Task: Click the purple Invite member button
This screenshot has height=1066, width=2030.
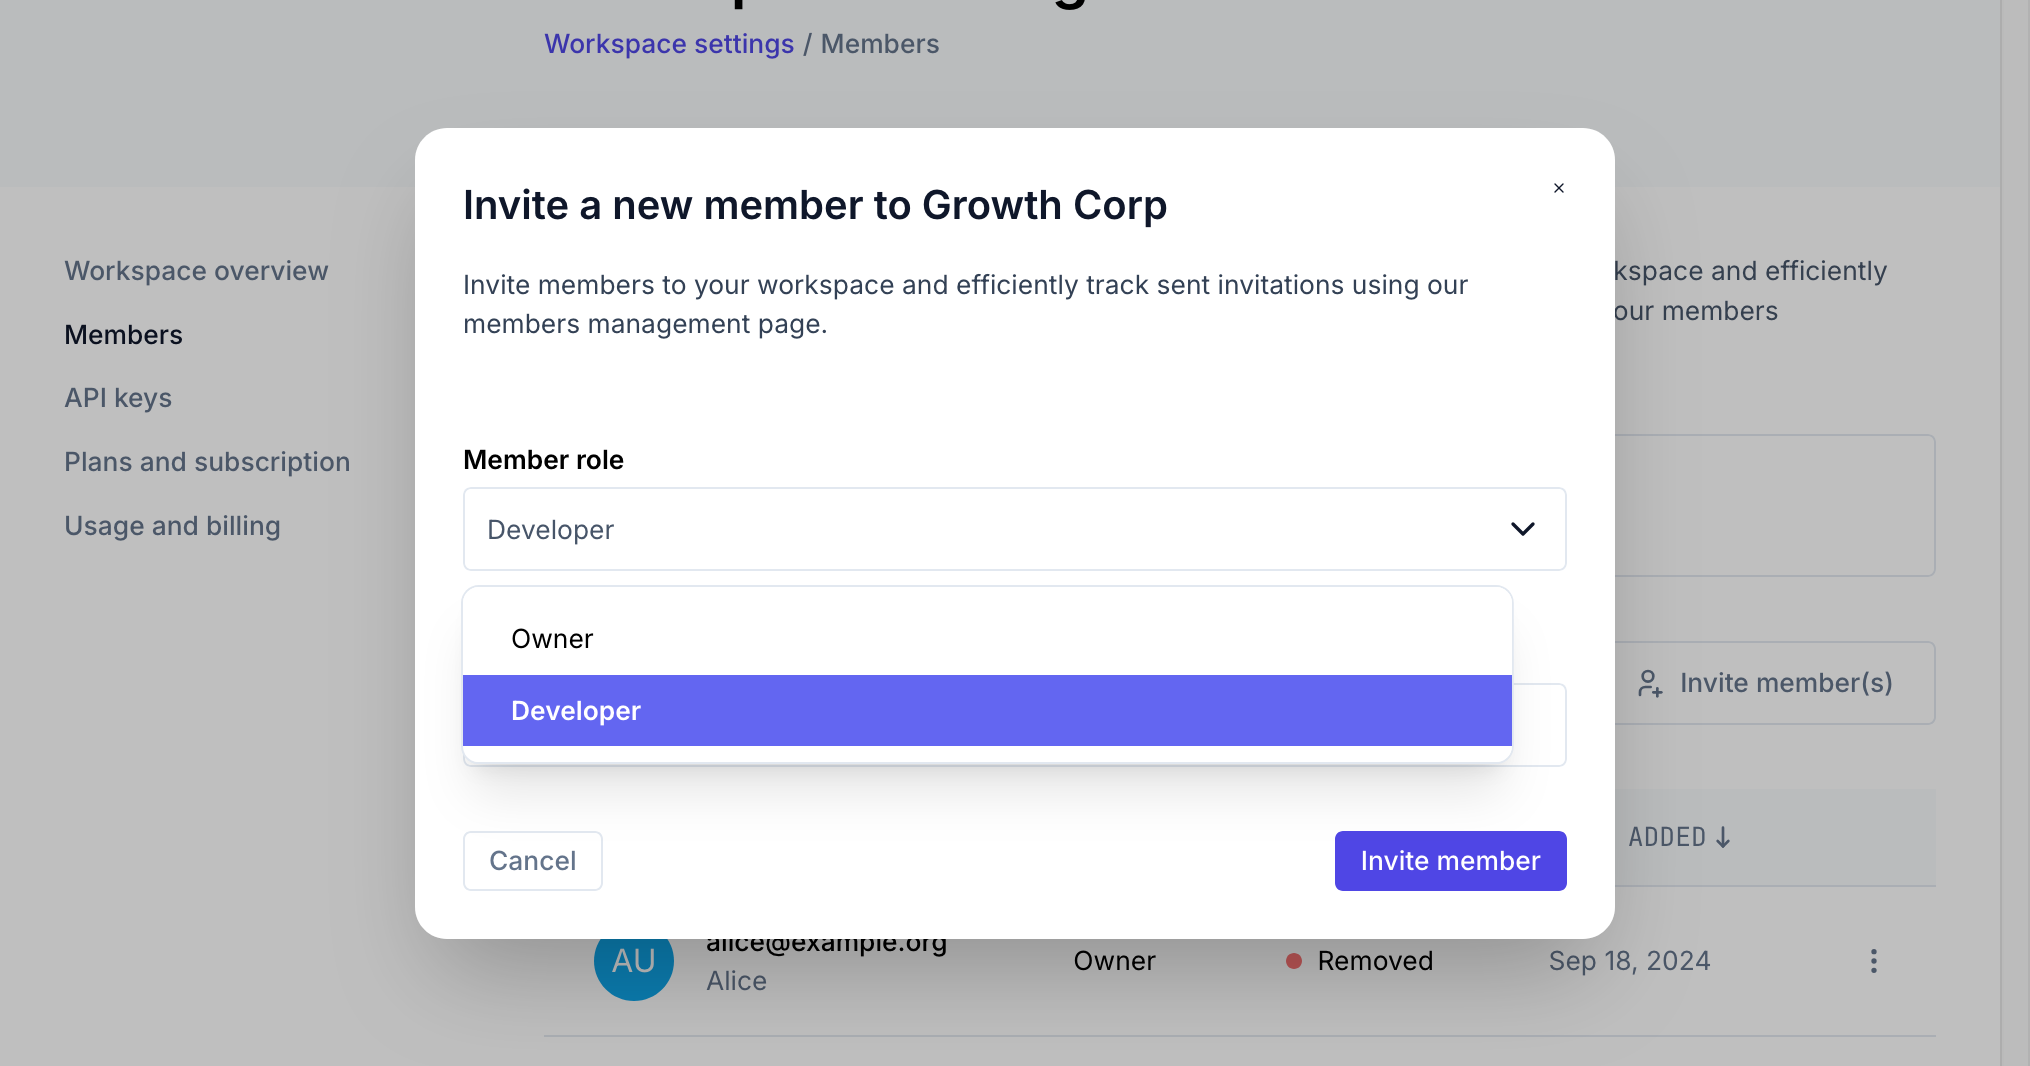Action: pos(1450,861)
